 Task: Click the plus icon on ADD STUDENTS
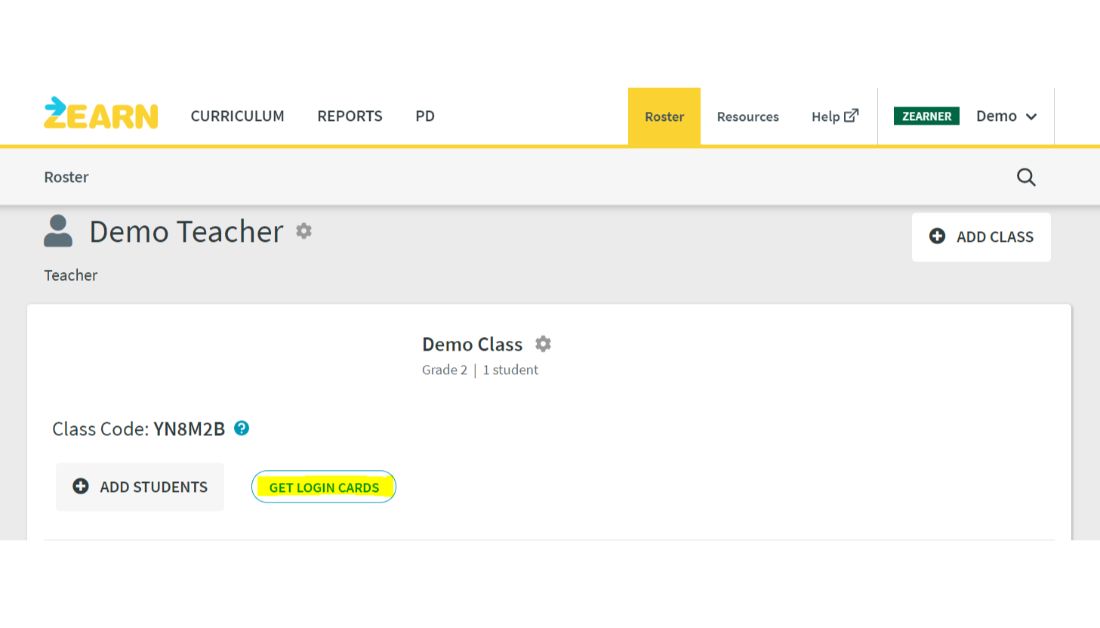[x=80, y=486]
